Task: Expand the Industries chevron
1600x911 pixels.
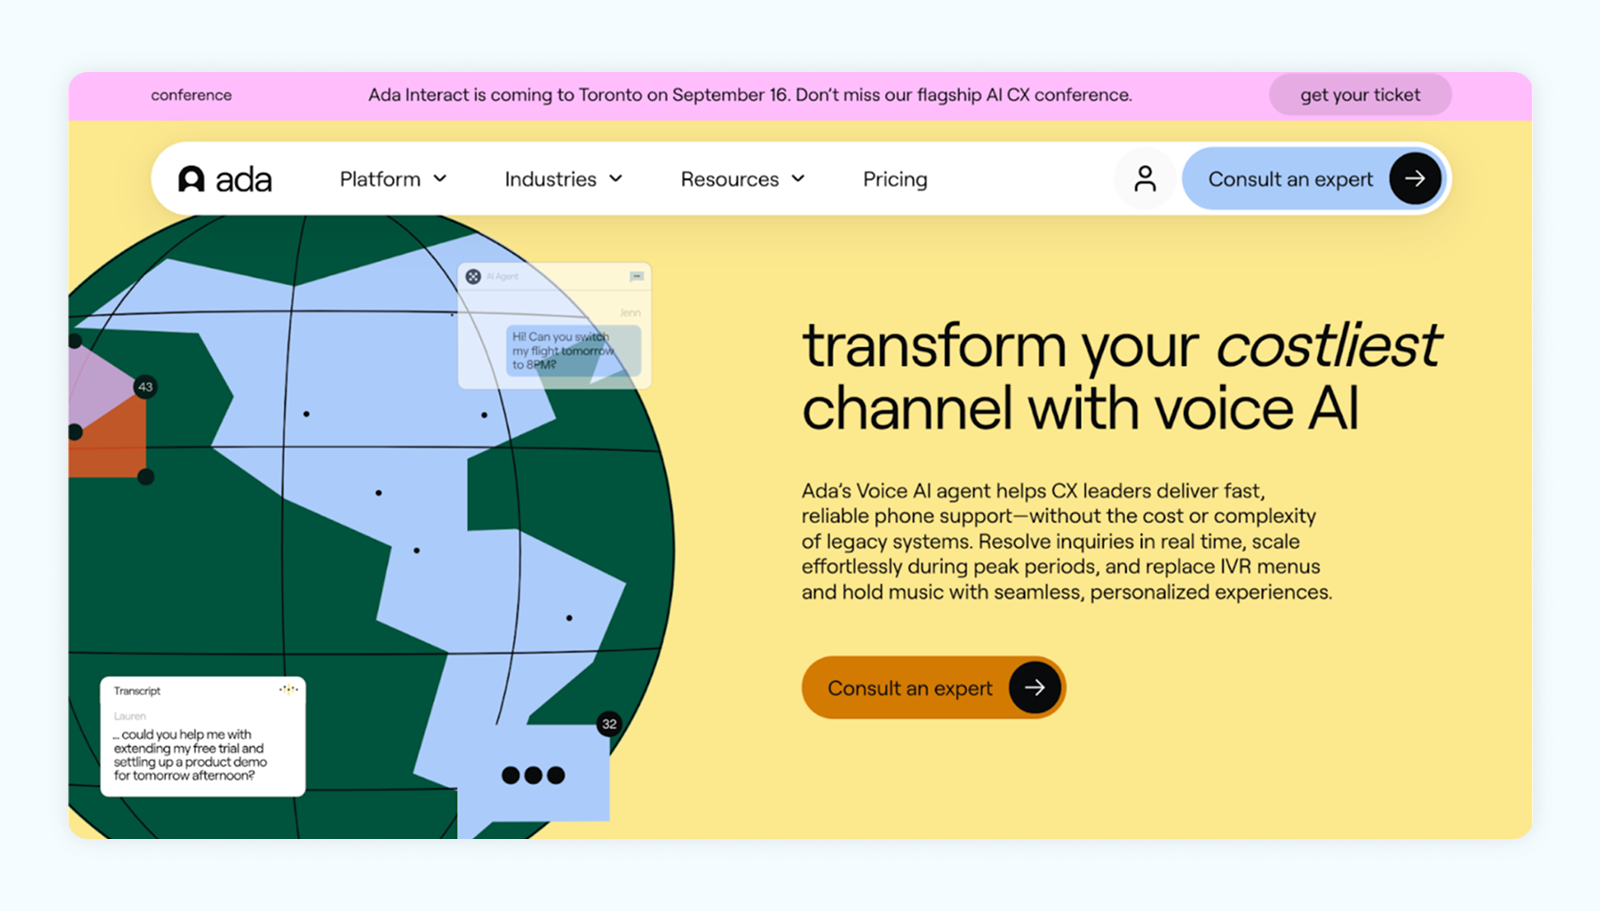Action: [616, 179]
